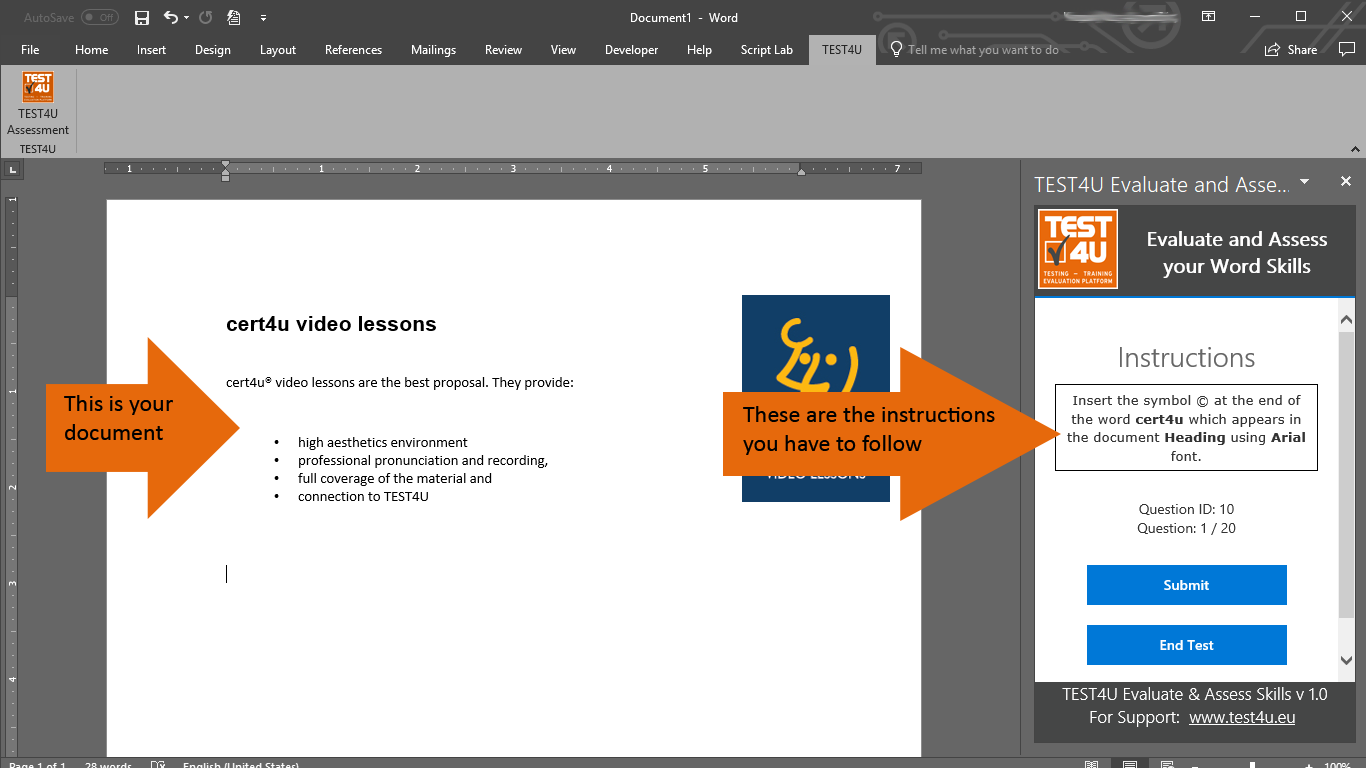Click bullet "professional pronunciation and recording,"

pyautogui.click(x=423, y=460)
